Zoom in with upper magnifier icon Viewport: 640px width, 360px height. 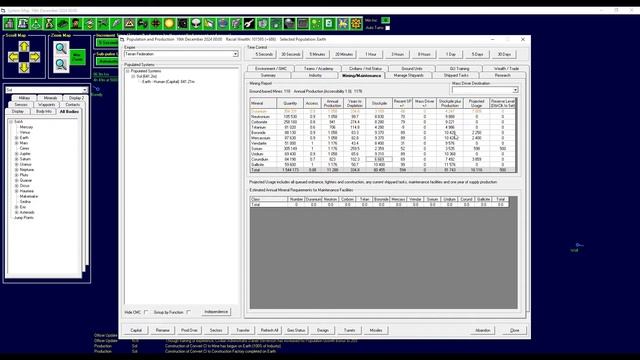pyautogui.click(x=61, y=49)
